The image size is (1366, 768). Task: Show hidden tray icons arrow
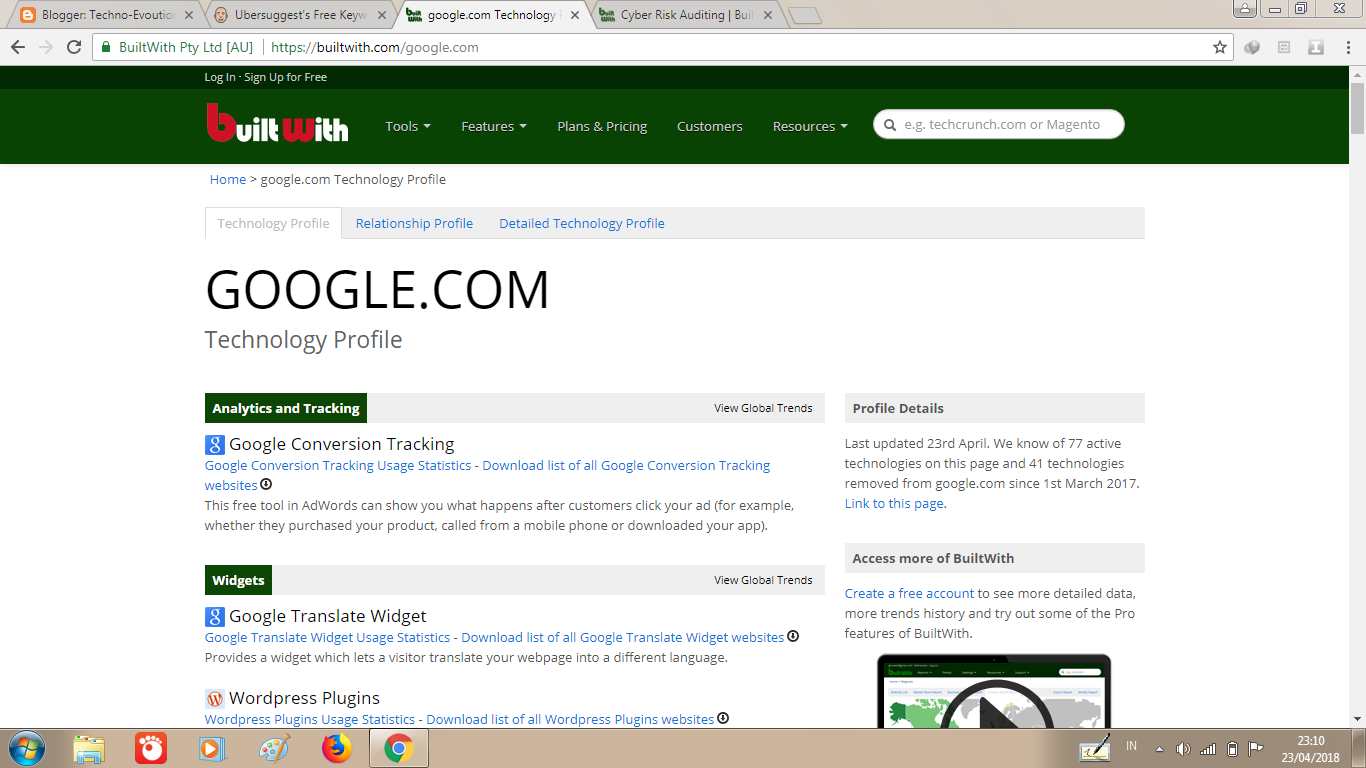click(x=1159, y=749)
